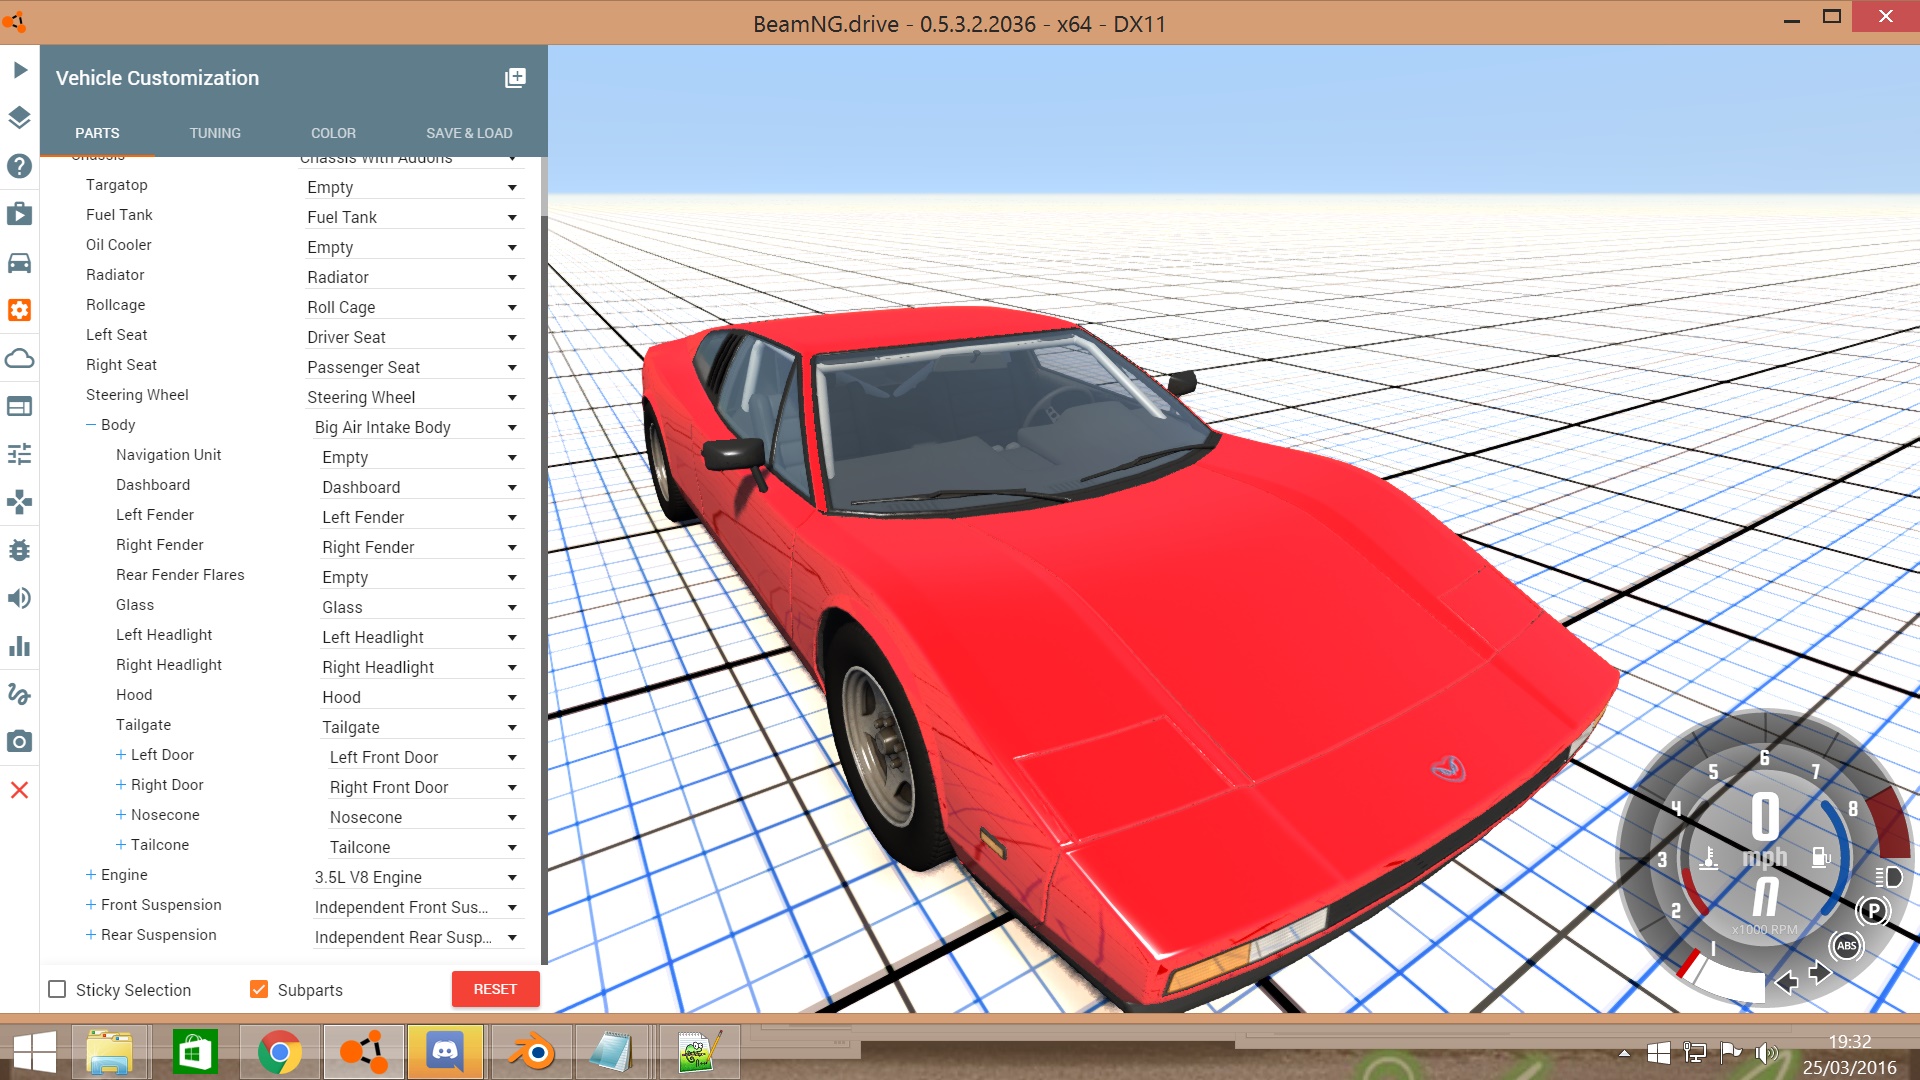Click the play icon in the sidebar
Screen dimensions: 1920x1080
pyautogui.click(x=19, y=70)
